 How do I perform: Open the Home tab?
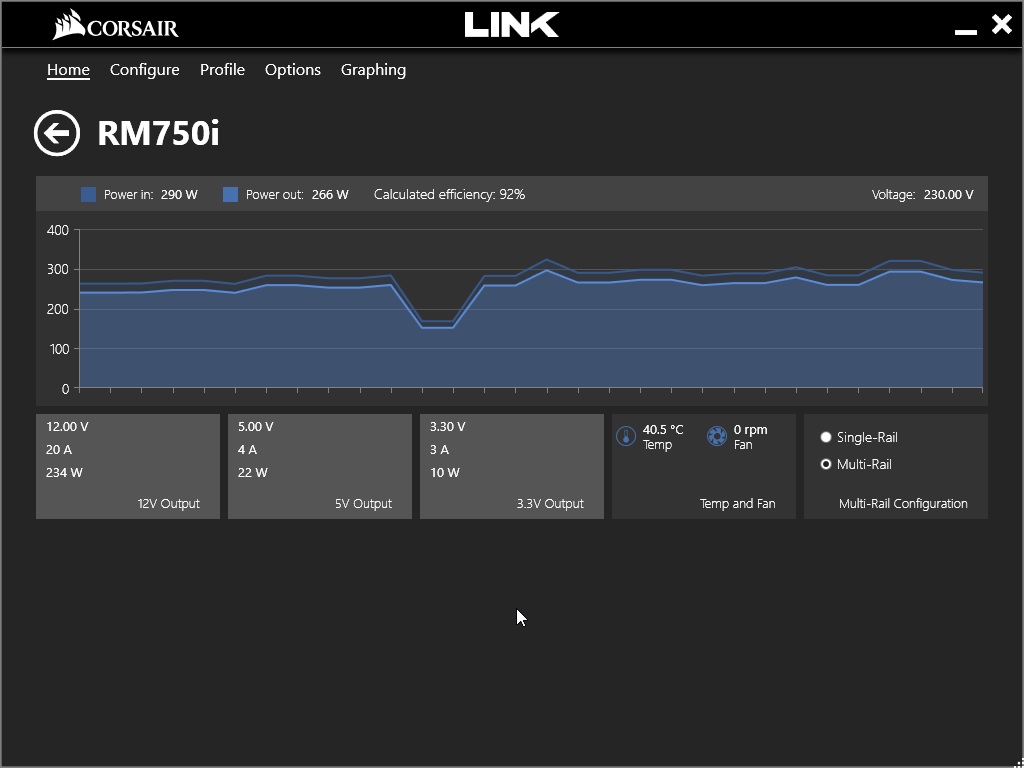pyautogui.click(x=69, y=70)
